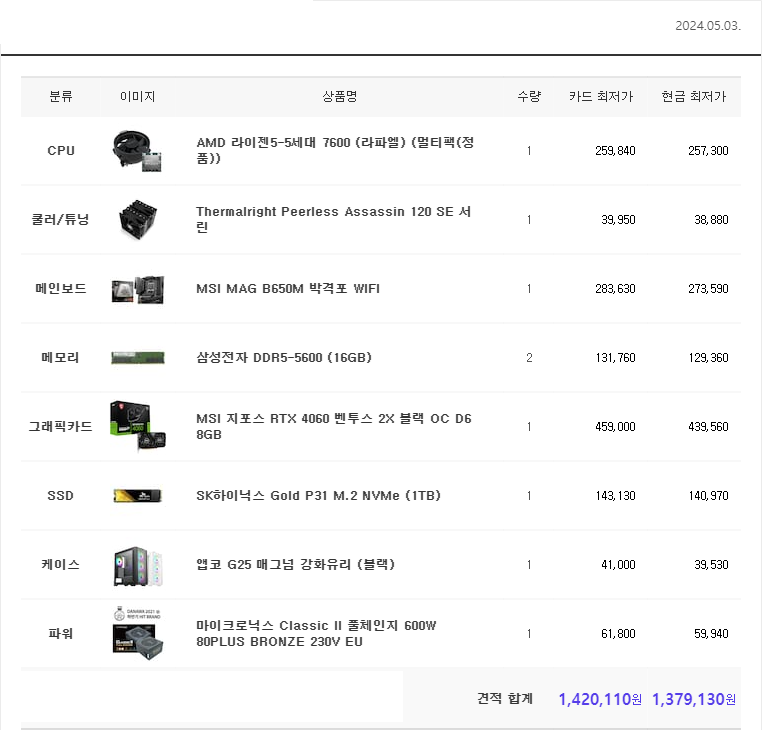Click 마이크로닉스 Classic II 600W product name
Screen dimensions: 762x730
(x=316, y=633)
